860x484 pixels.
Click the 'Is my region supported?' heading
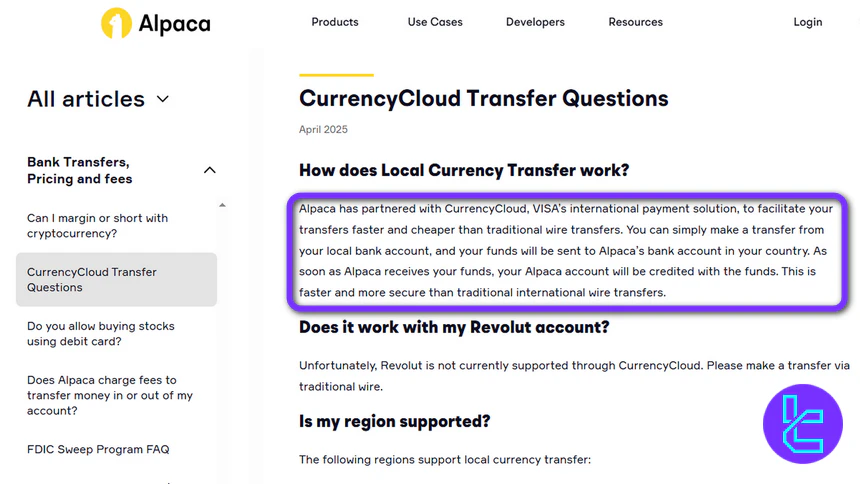click(394, 421)
